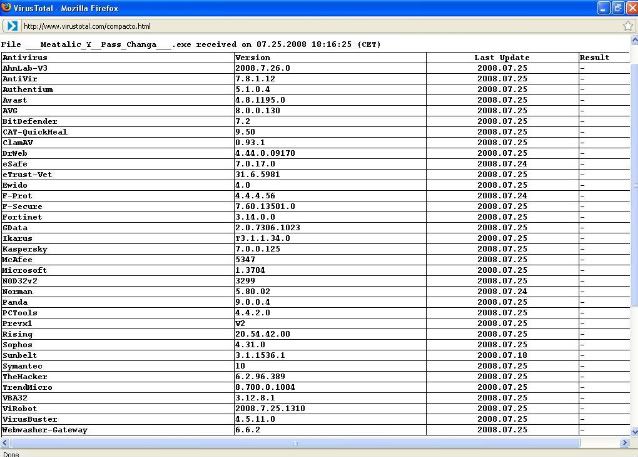
Task: Select the Sunbelt antivirus name
Action: pyautogui.click(x=20, y=355)
